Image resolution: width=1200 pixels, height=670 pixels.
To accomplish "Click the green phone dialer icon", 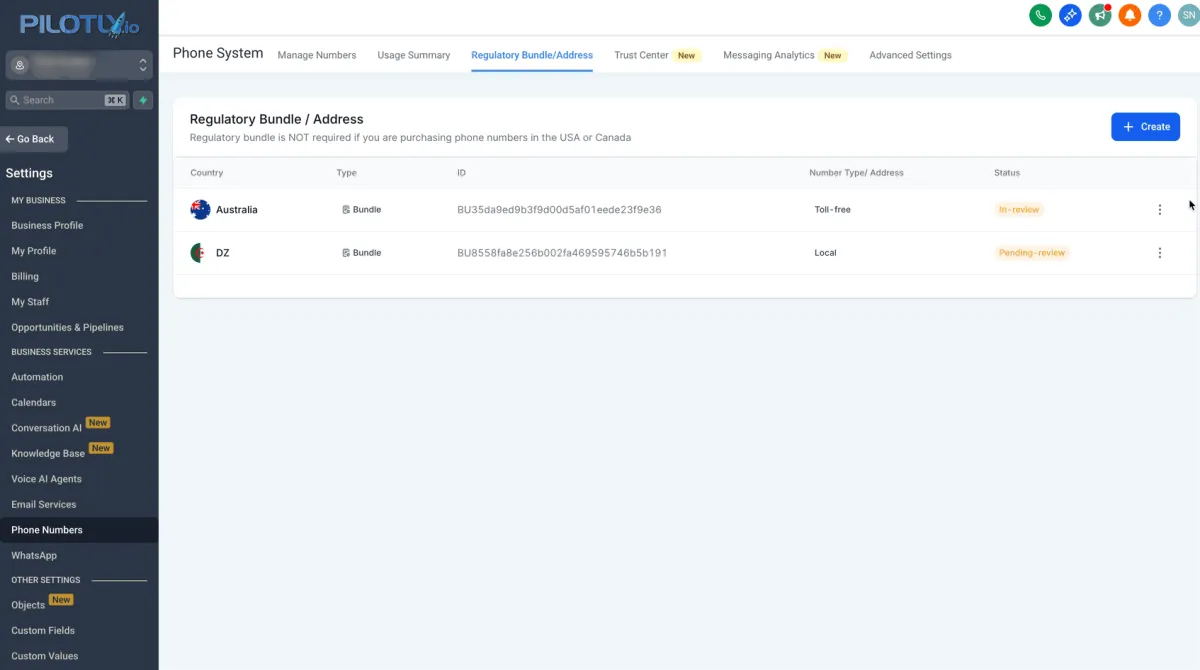I will click(x=1040, y=15).
